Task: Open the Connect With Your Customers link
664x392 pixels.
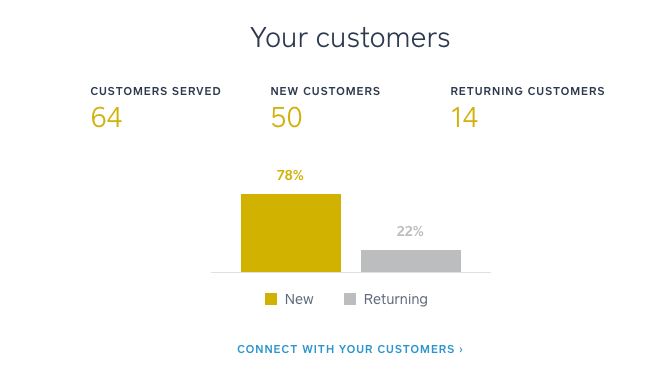Action: tap(350, 349)
